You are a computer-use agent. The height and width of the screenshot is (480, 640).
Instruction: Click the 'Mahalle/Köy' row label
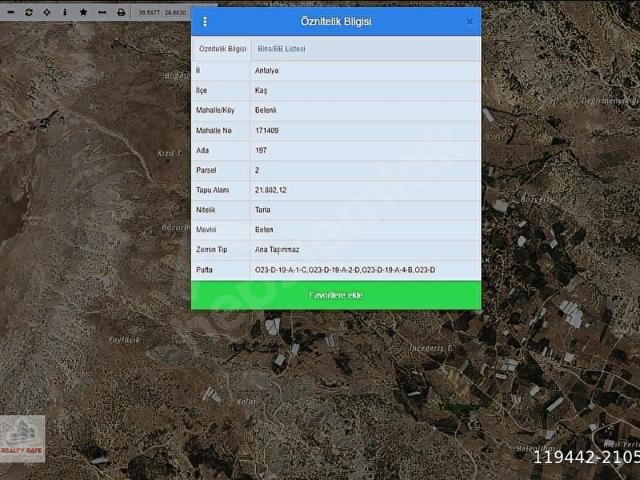coord(215,110)
